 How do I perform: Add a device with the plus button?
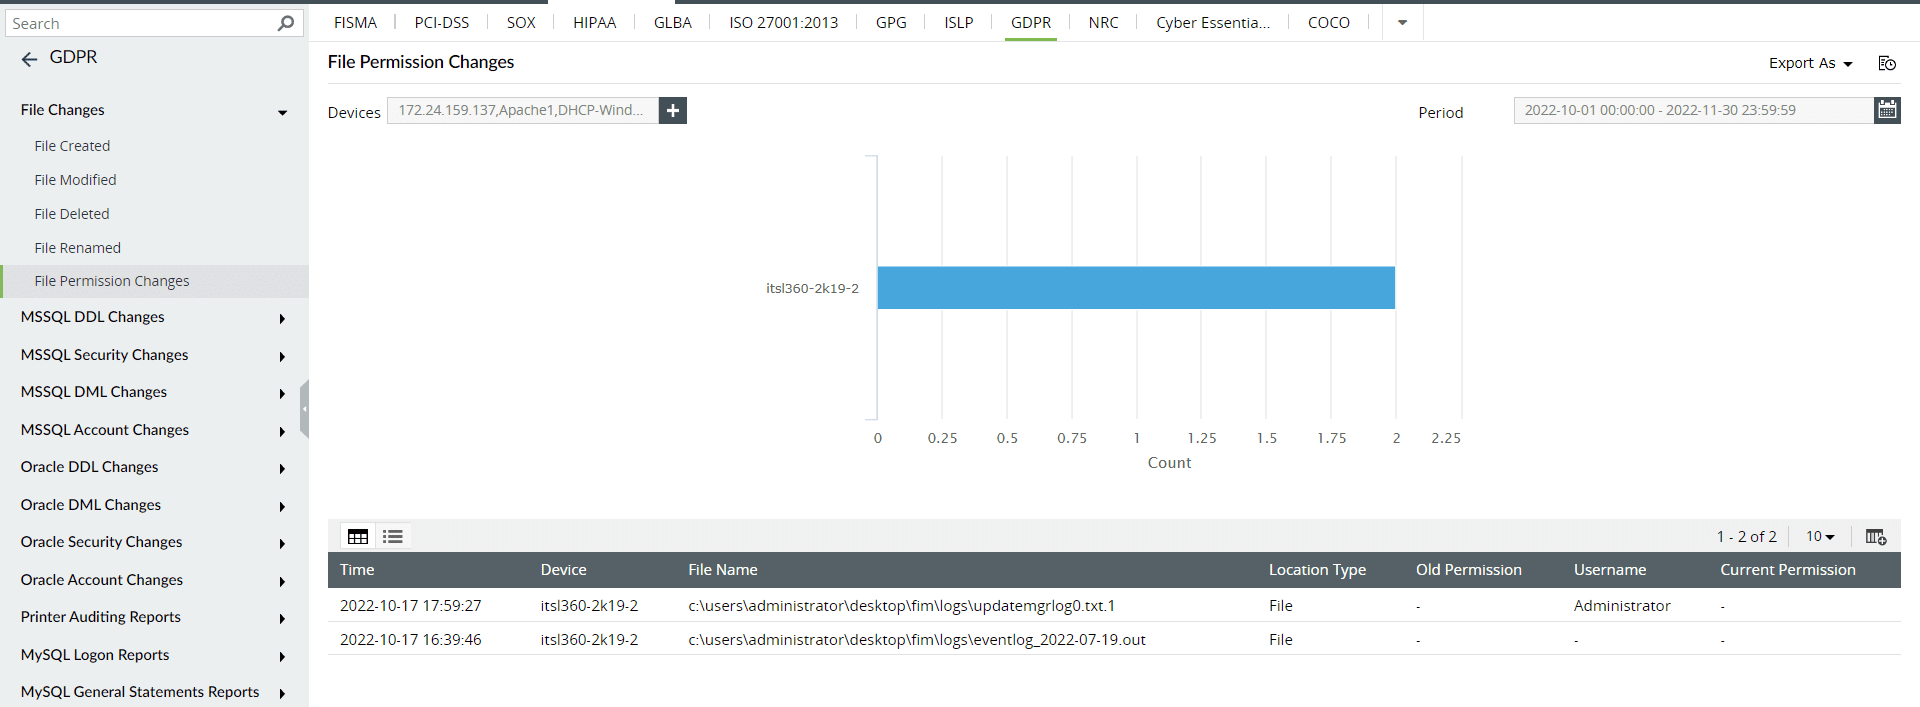pyautogui.click(x=673, y=111)
